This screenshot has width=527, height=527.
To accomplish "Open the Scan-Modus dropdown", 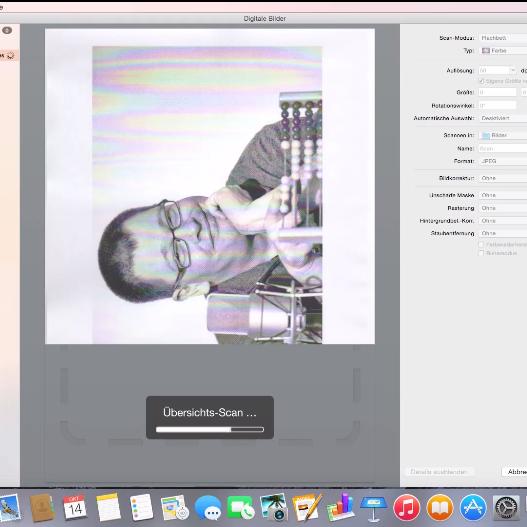I will pos(503,38).
